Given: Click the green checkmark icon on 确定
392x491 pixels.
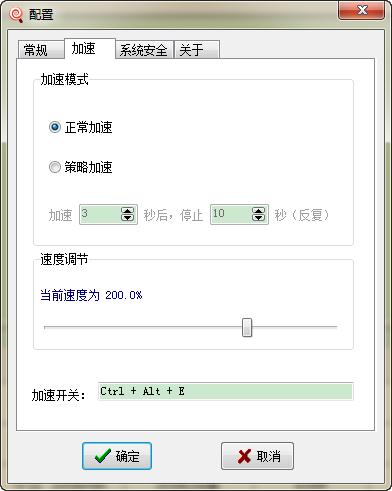Looking at the screenshot, I should tap(103, 456).
